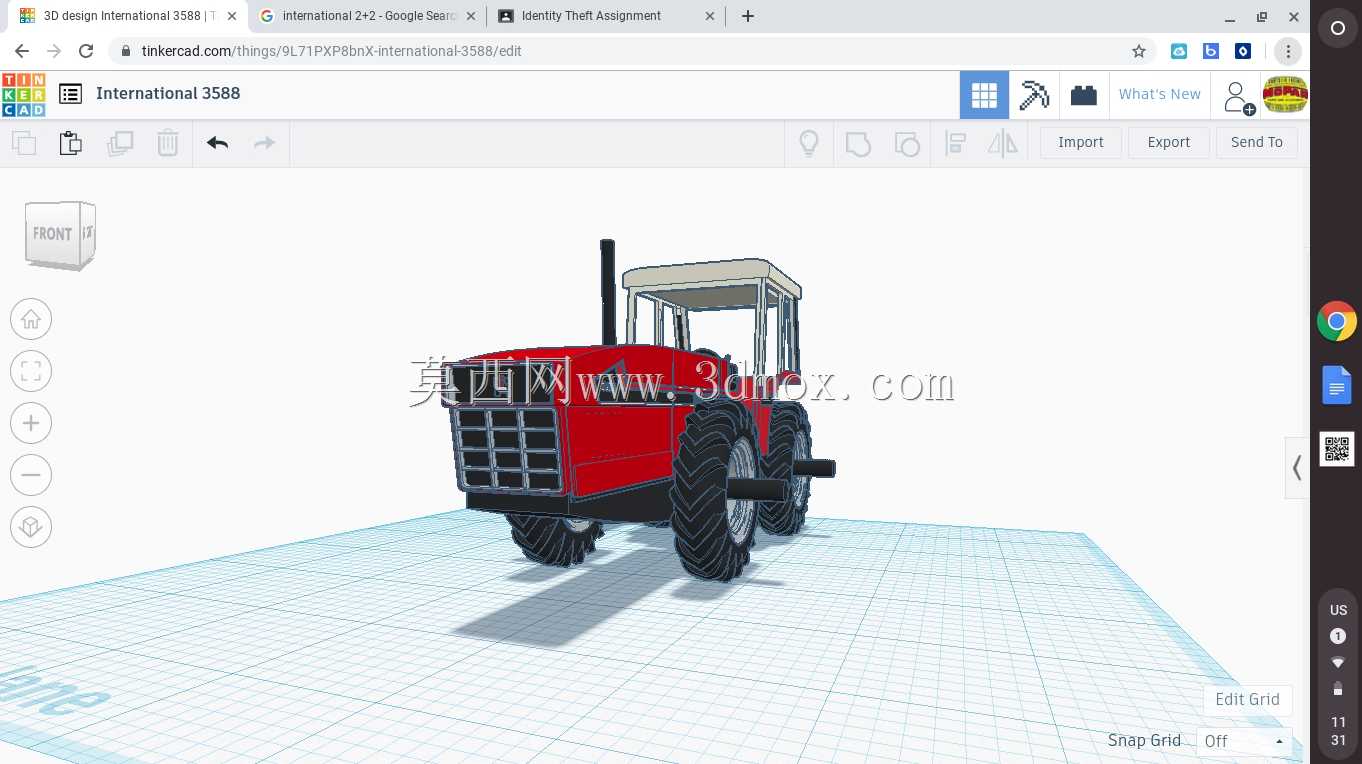Click the browser reload button
This screenshot has height=764, width=1362.
tap(86, 51)
